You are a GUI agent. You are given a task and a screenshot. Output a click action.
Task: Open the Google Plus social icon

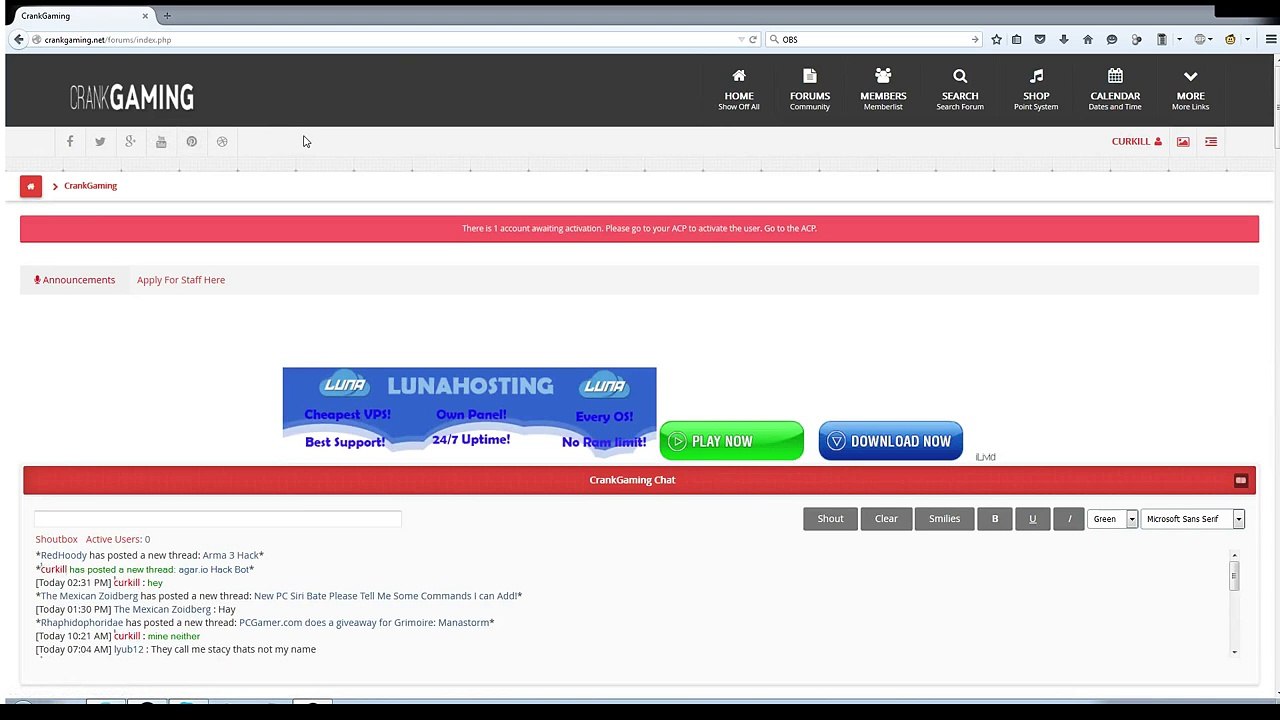pyautogui.click(x=130, y=142)
